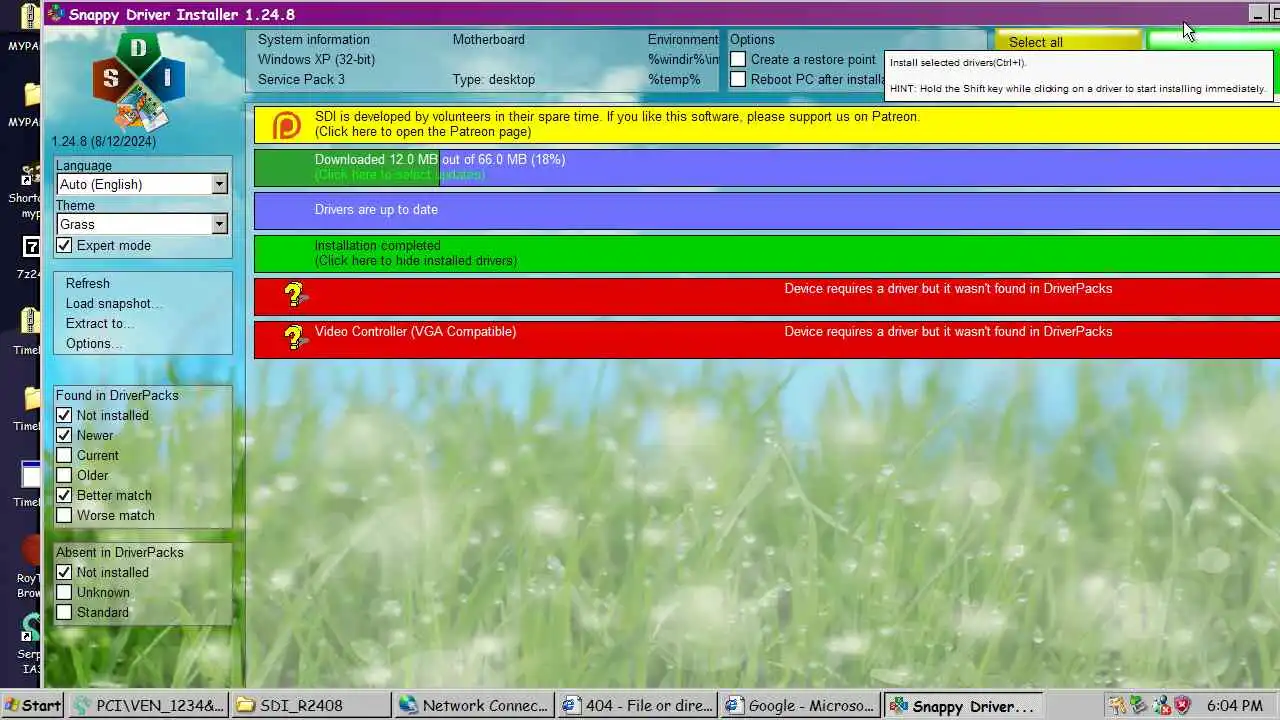
Task: Click 'Click here to select updates' link
Action: coord(400,175)
